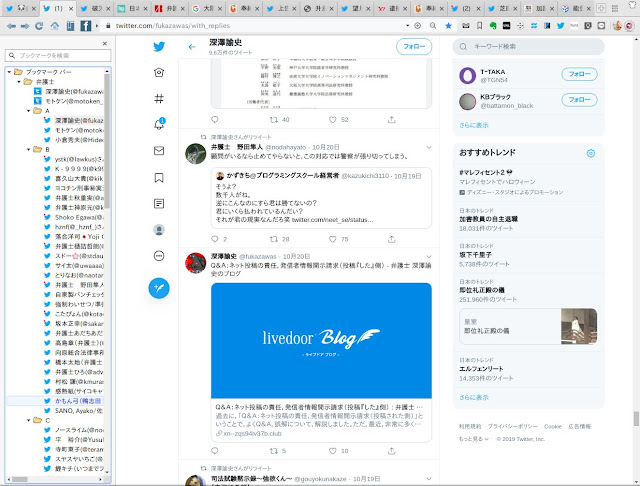Go back using the profile arrow
Image resolution: width=640 pixels, height=486 pixels.
click(192, 47)
